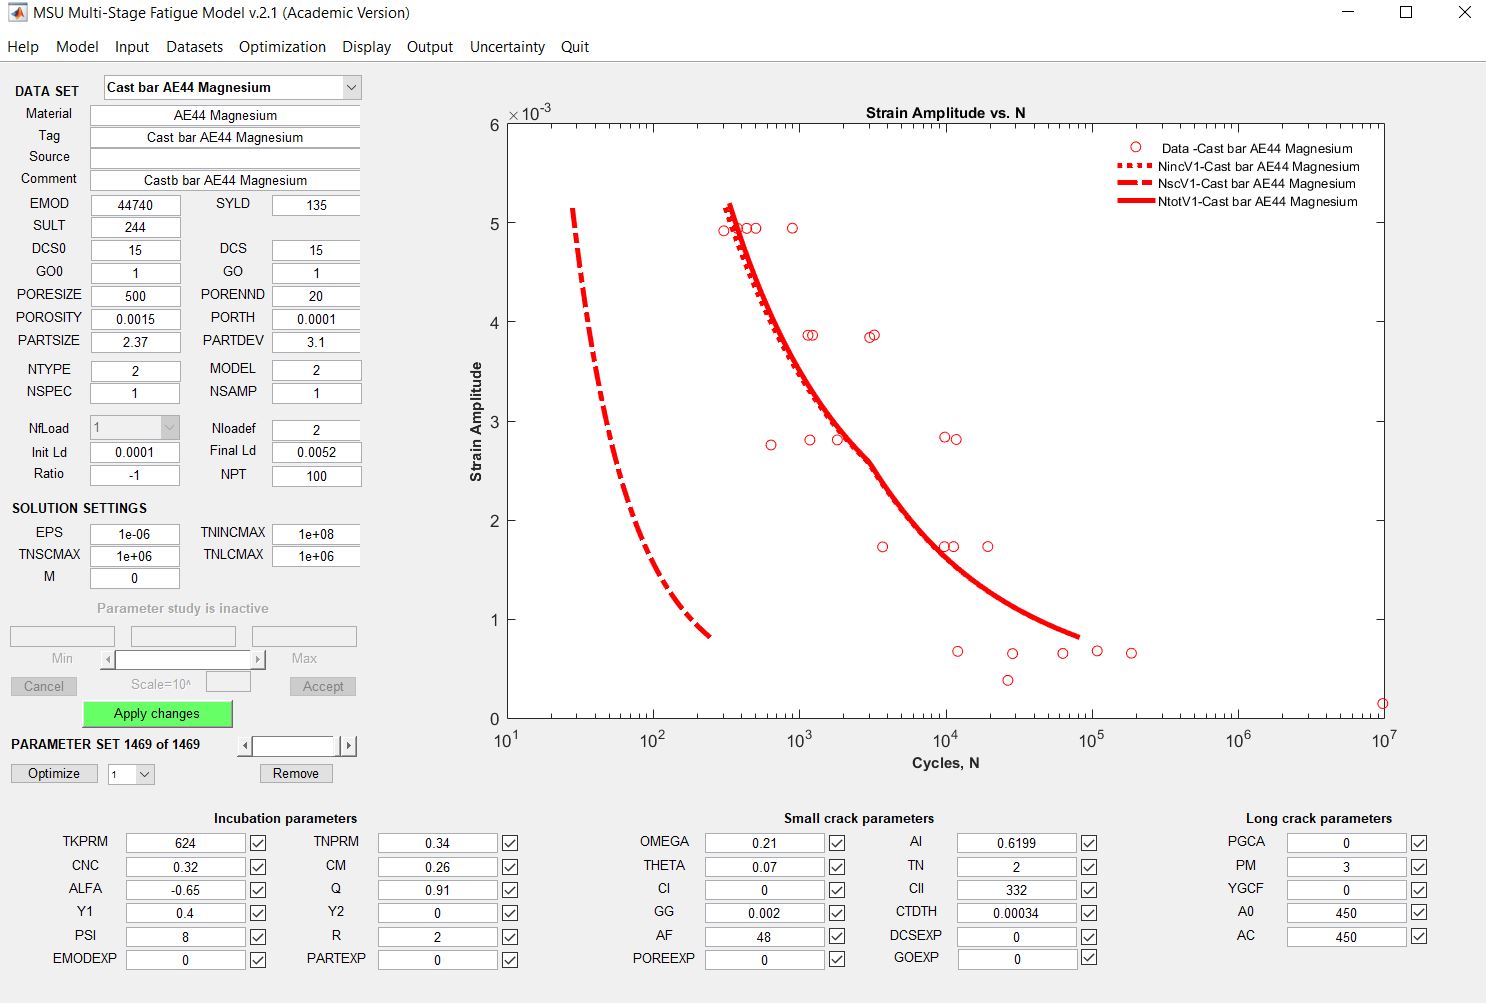Click the parameter set slider right arrow
The image size is (1486, 1003).
coord(348,746)
